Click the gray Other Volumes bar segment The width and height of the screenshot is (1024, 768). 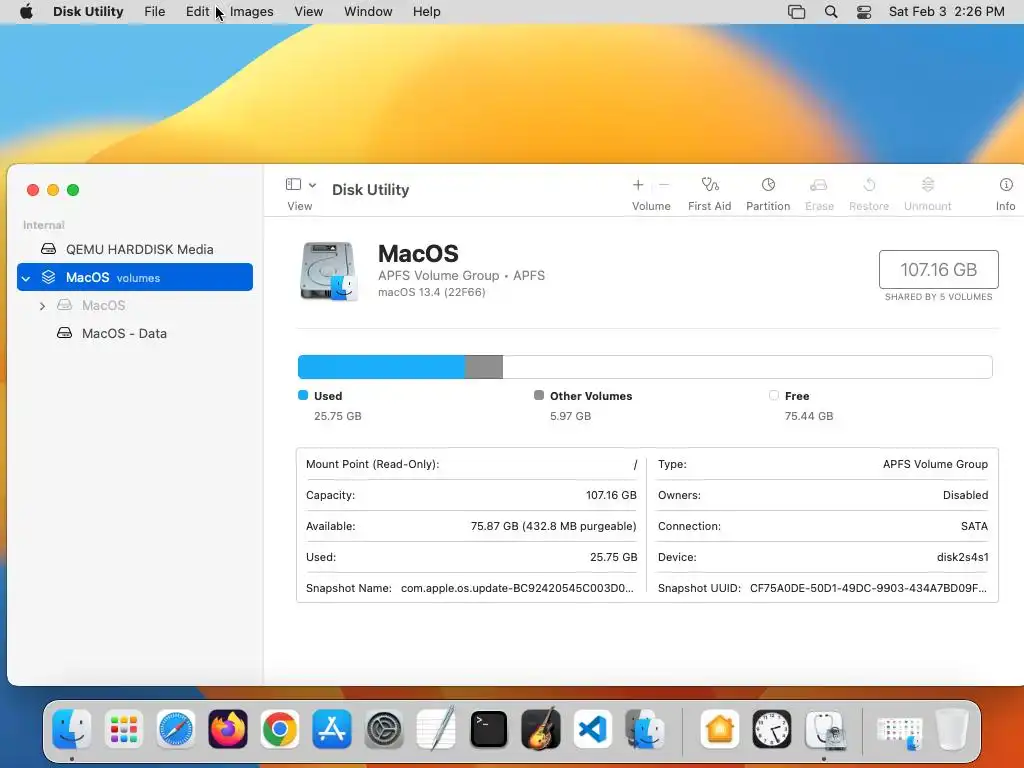click(x=484, y=367)
